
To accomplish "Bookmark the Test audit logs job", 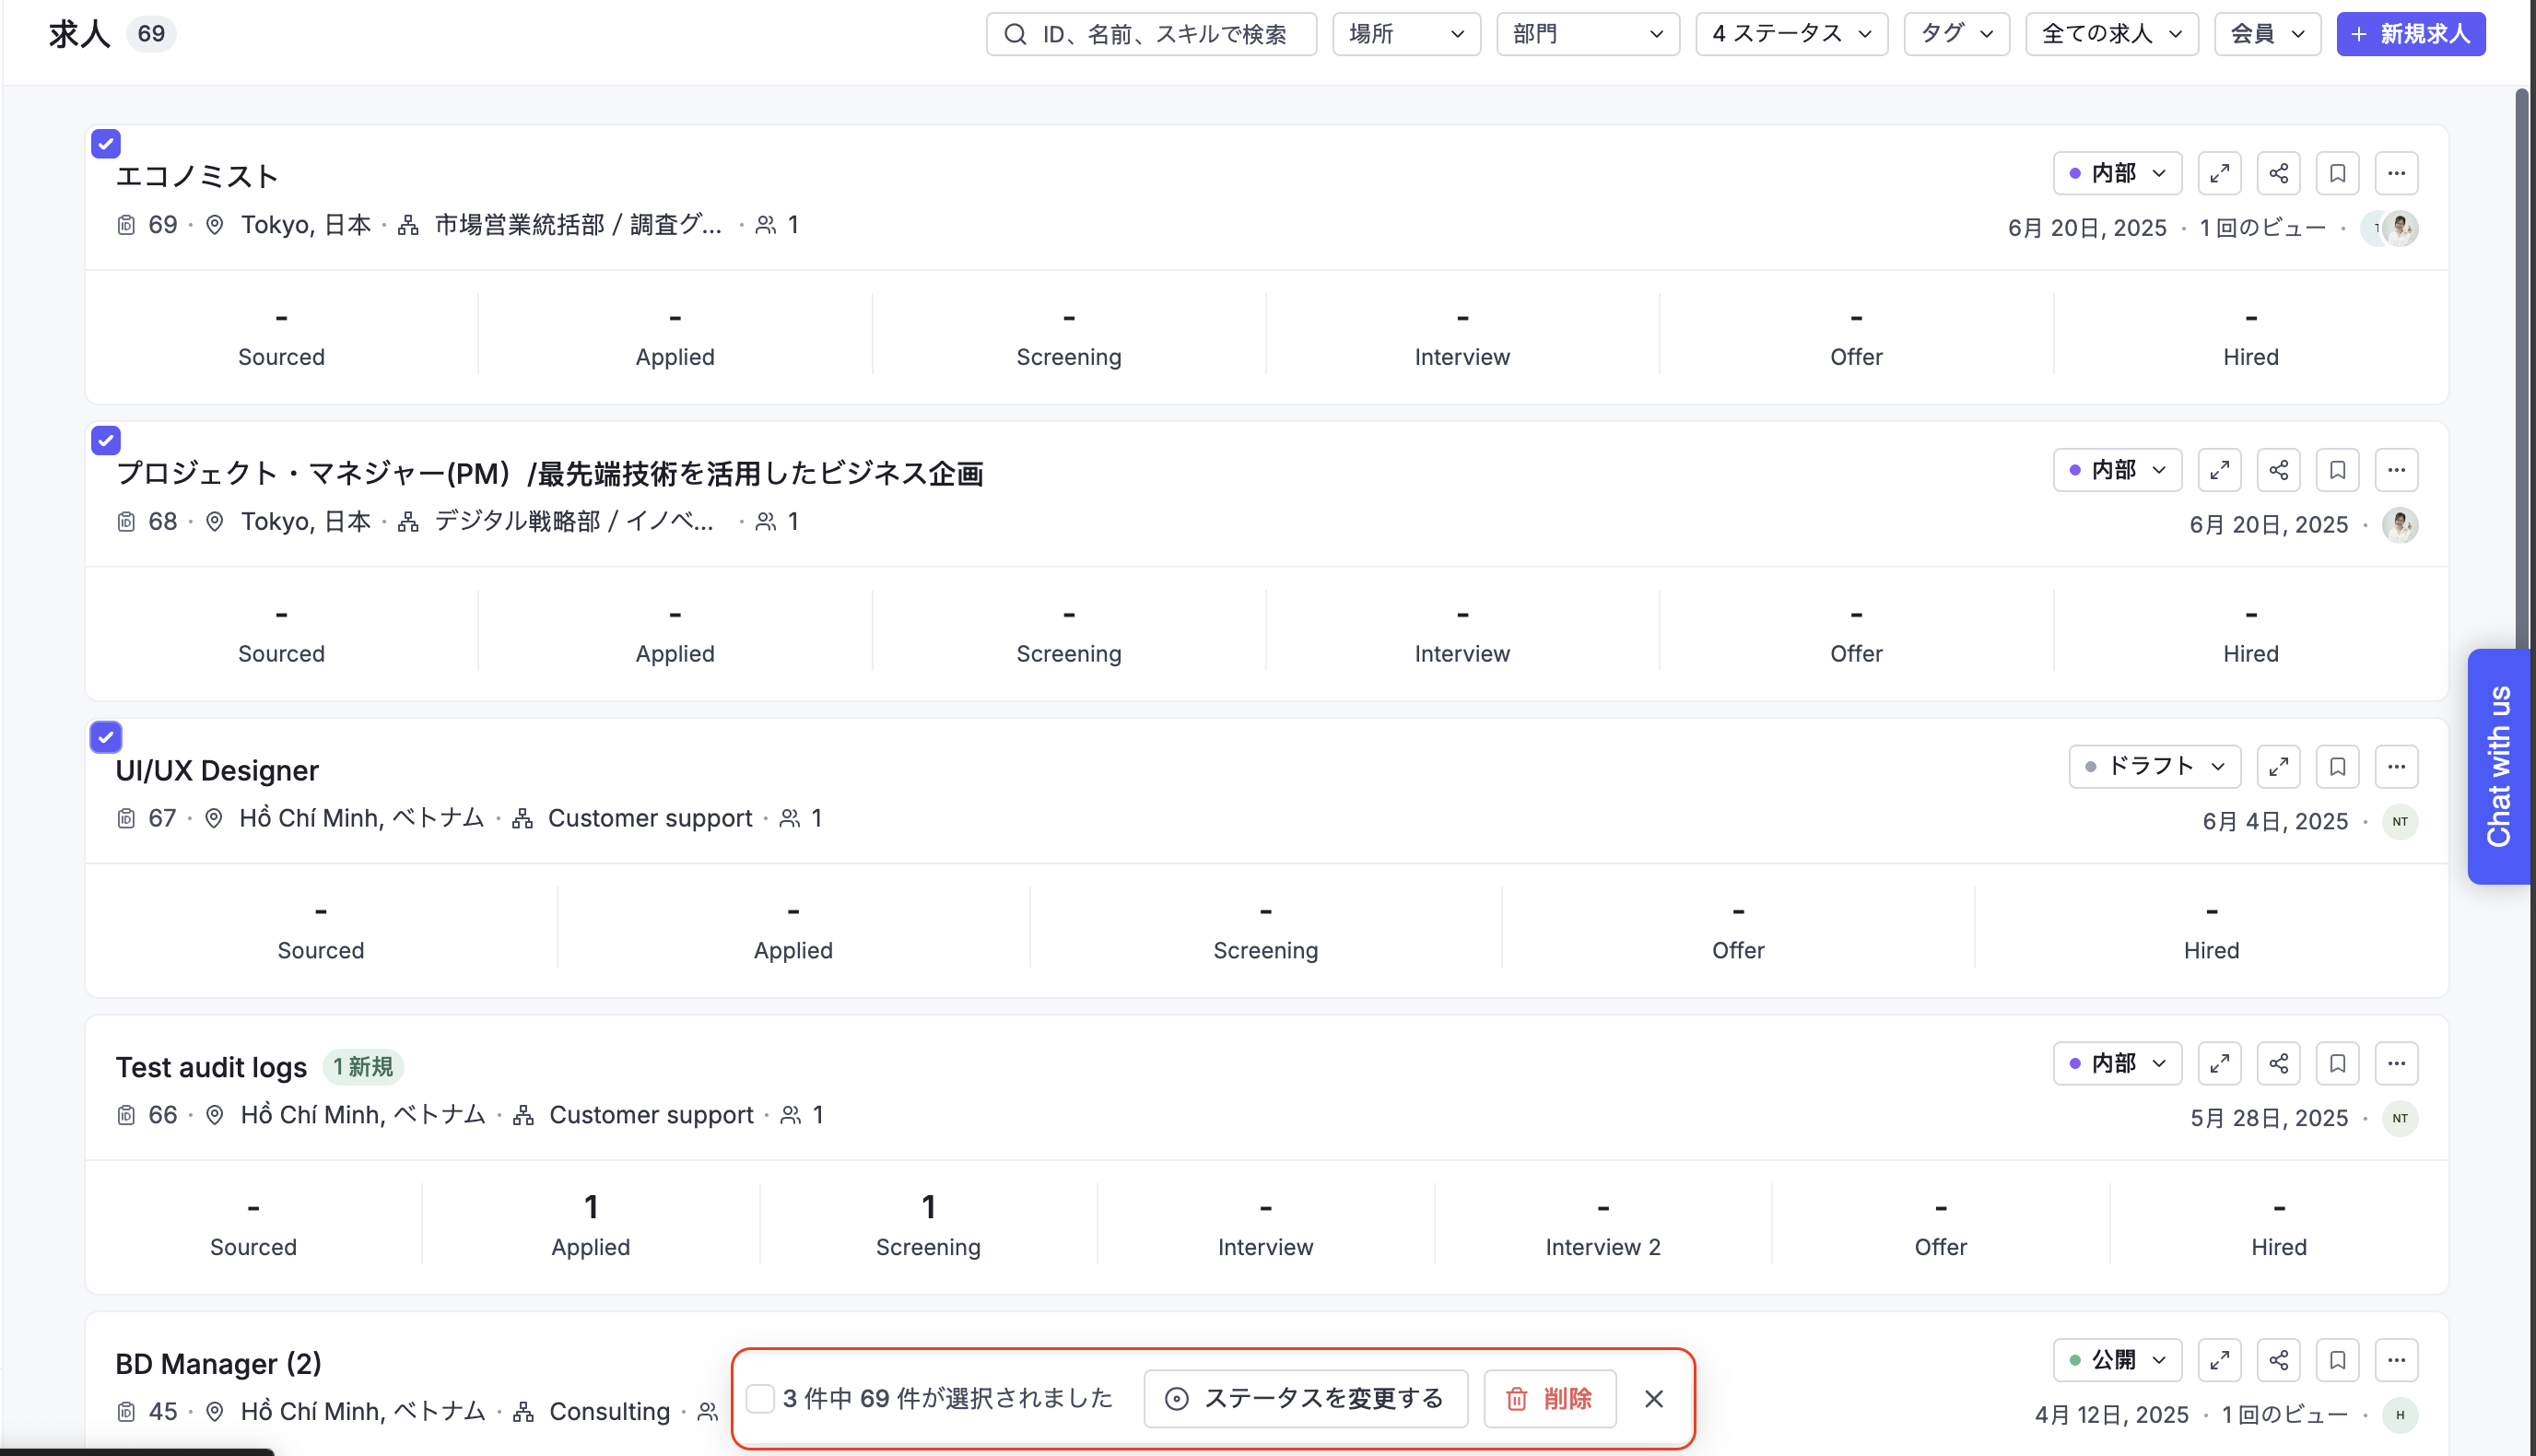I will [2337, 1063].
